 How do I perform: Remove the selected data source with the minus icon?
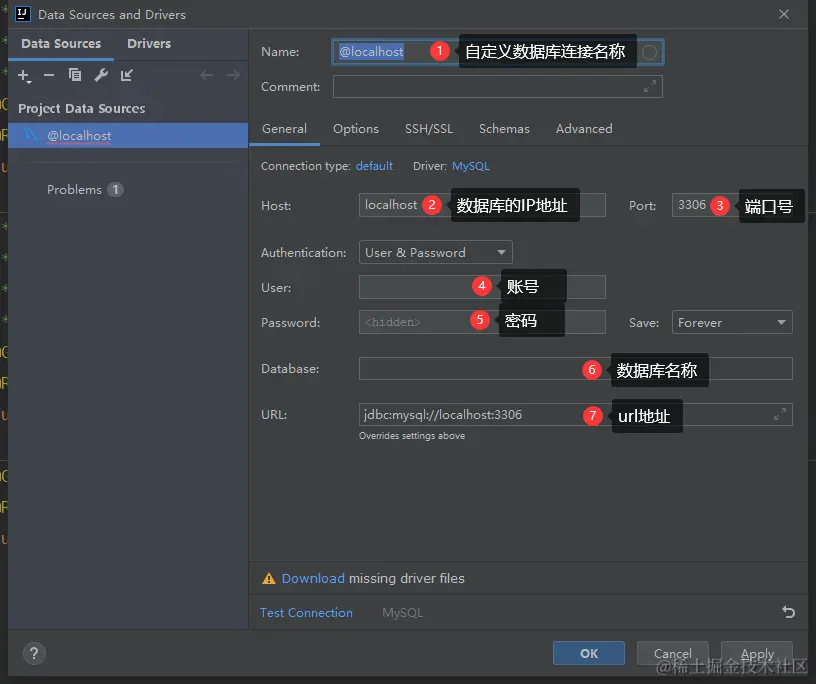pyautogui.click(x=49, y=75)
